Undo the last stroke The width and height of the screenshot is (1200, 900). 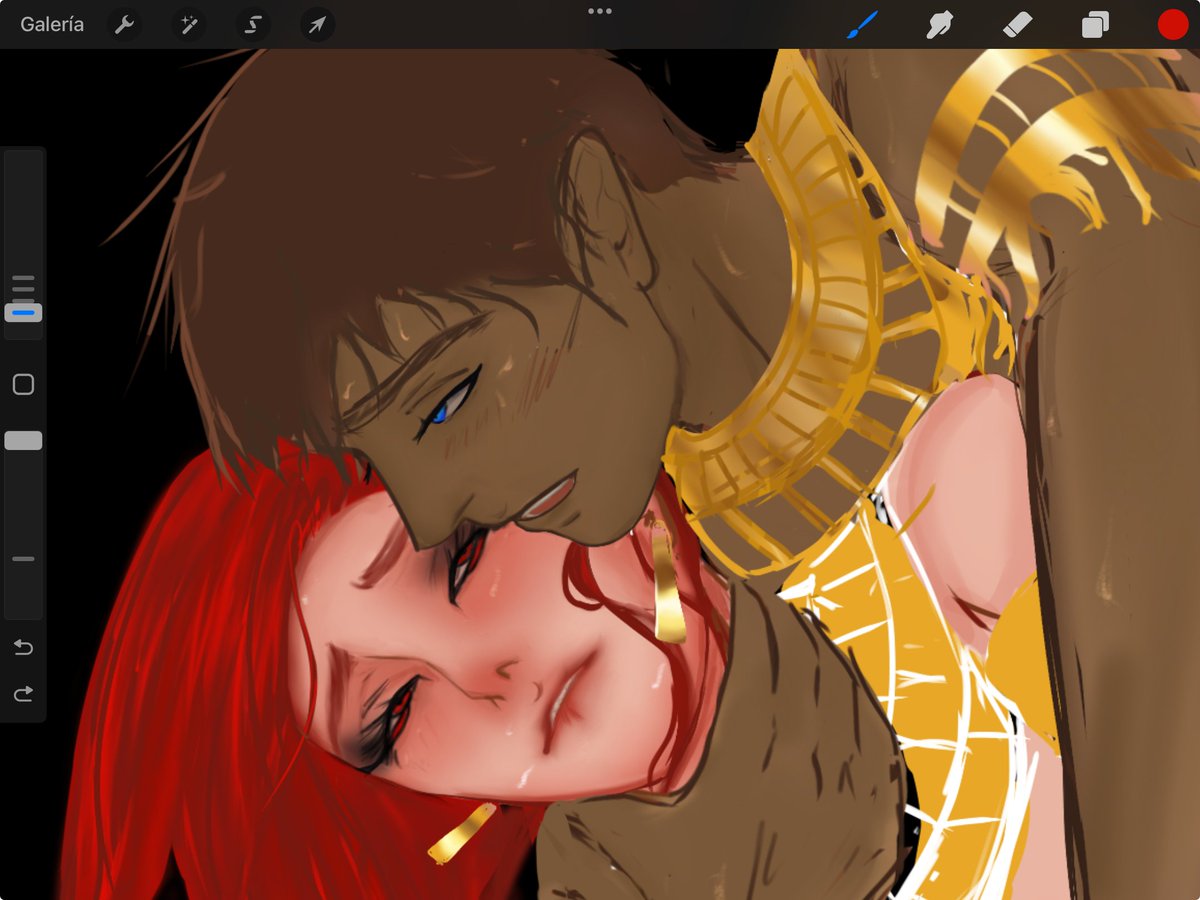click(x=23, y=647)
